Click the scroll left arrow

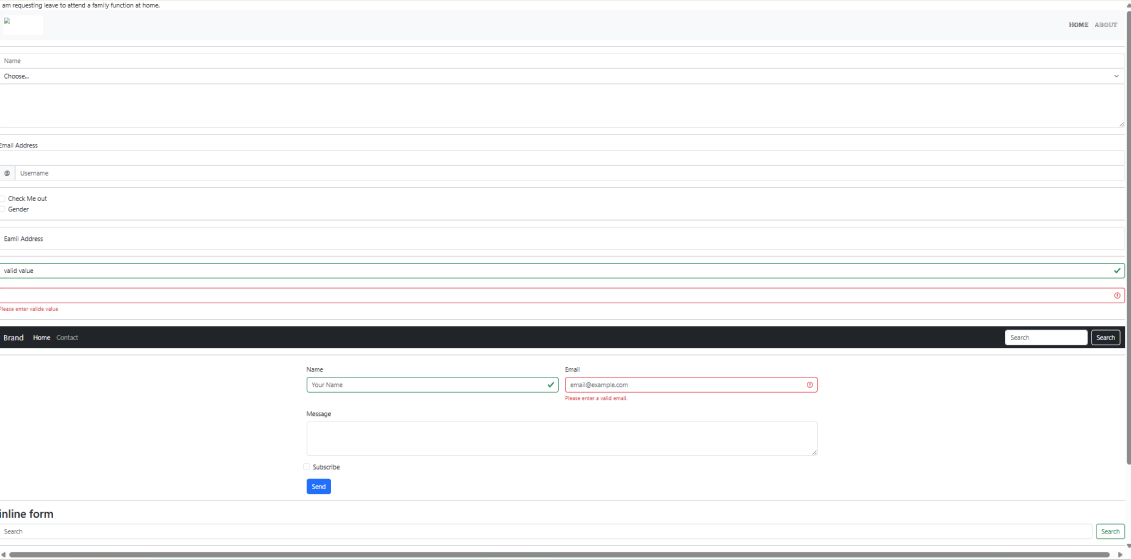click(x=3, y=555)
